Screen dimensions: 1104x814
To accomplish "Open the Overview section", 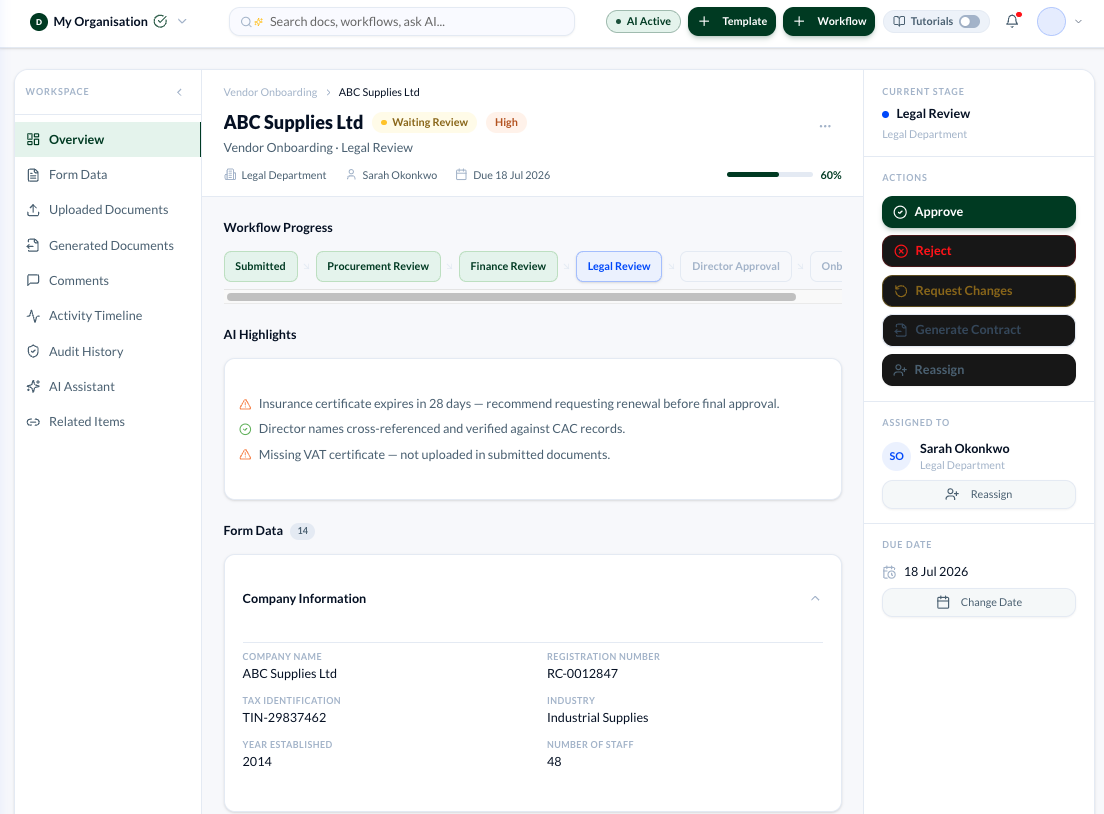I will [x=108, y=139].
